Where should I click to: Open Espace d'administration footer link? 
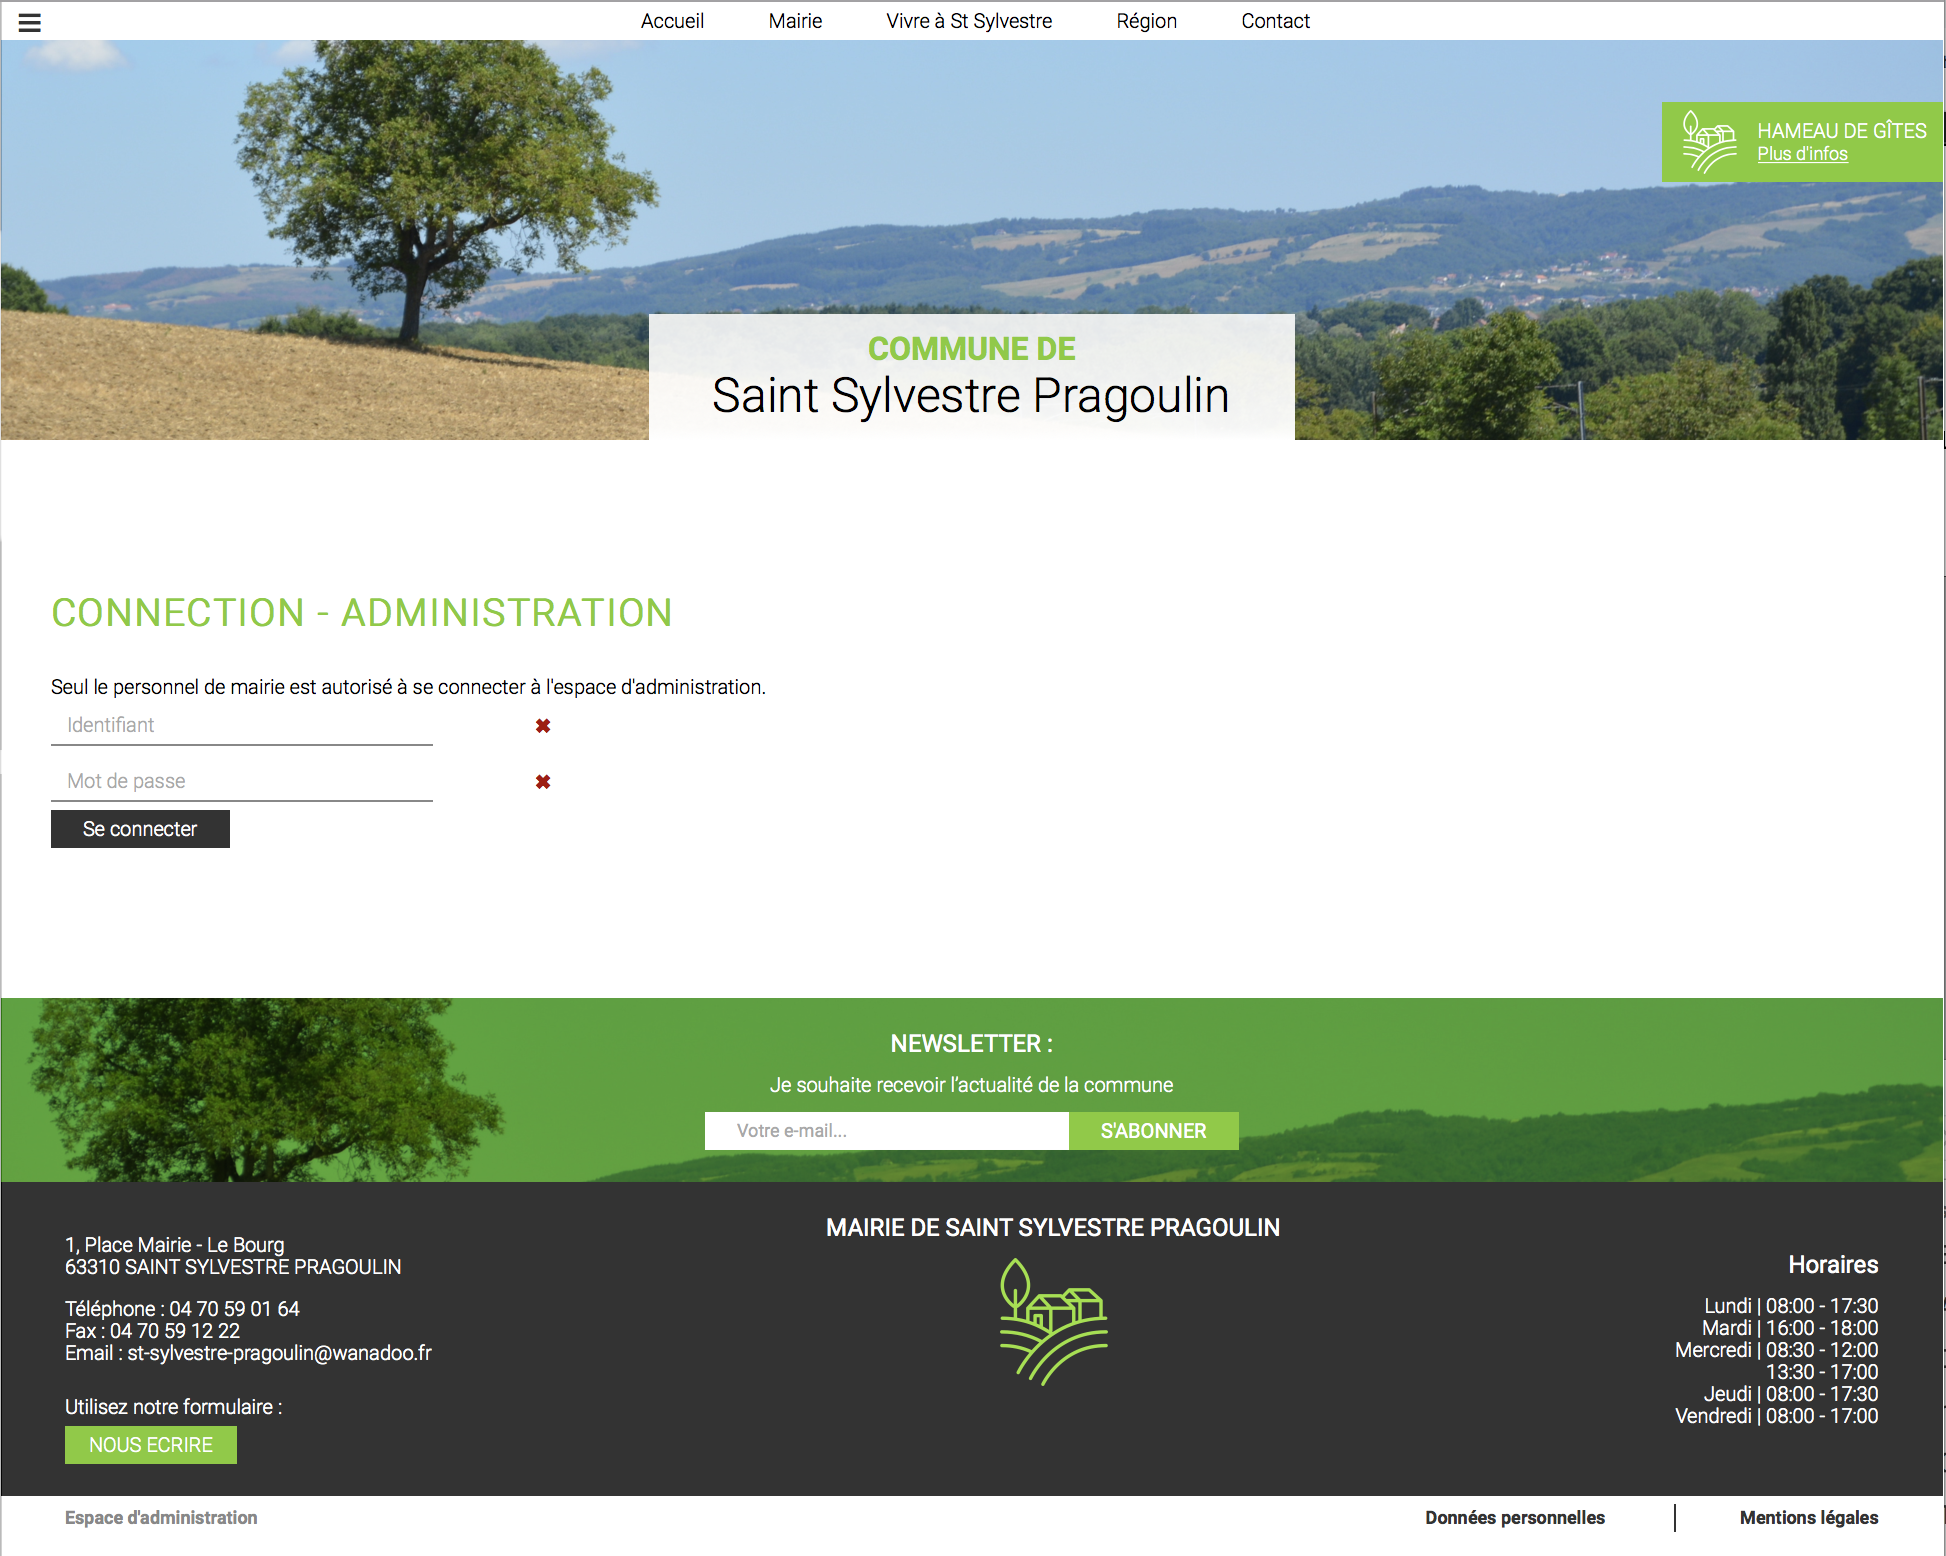click(161, 1518)
